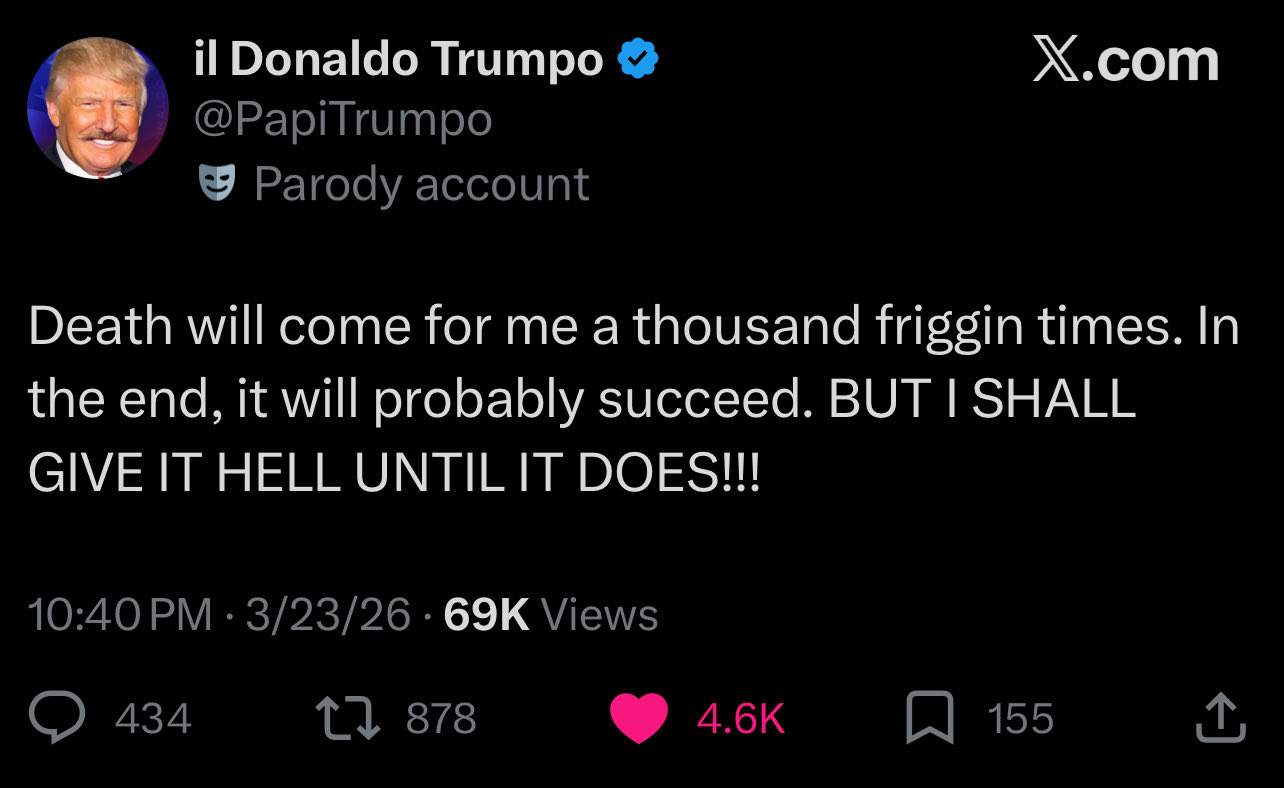Click the 878 reposts count
1284x788 pixels.
coord(441,719)
